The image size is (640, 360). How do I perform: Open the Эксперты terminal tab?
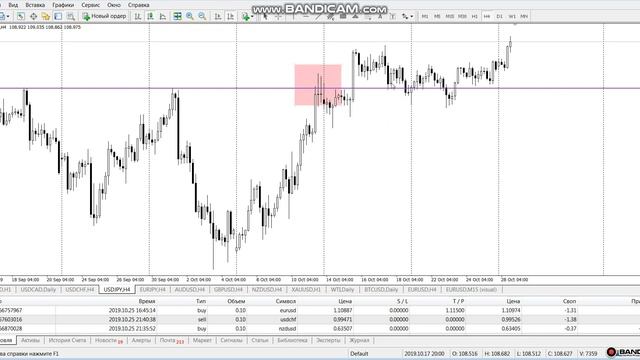point(328,340)
